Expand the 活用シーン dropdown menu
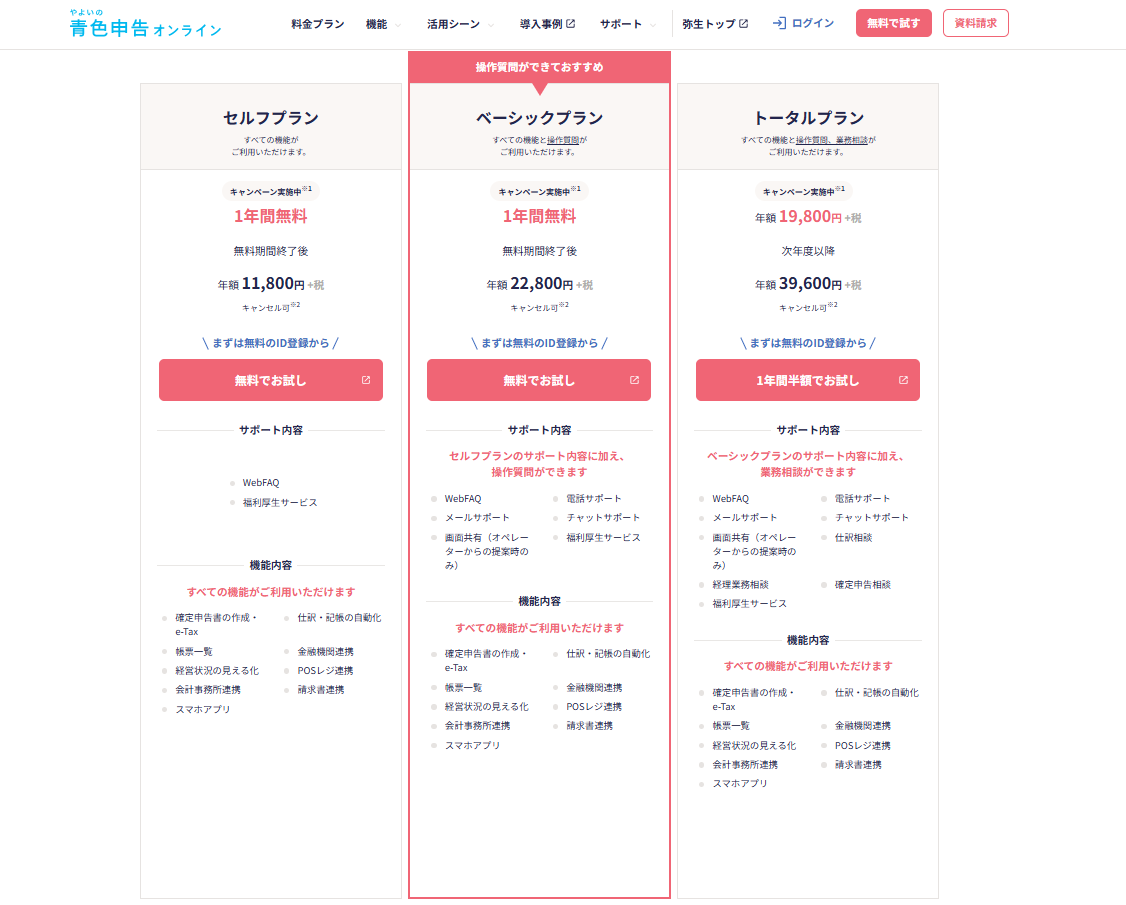Viewport: 1126px width, 905px height. pos(460,24)
